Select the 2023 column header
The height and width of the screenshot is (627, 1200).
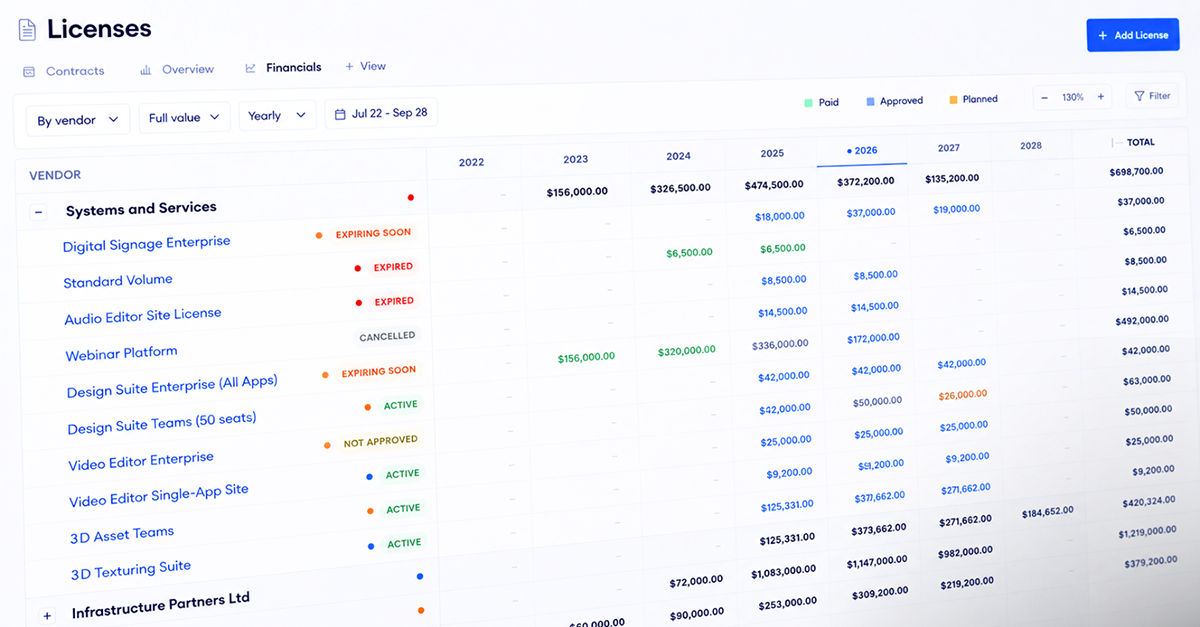pos(575,159)
